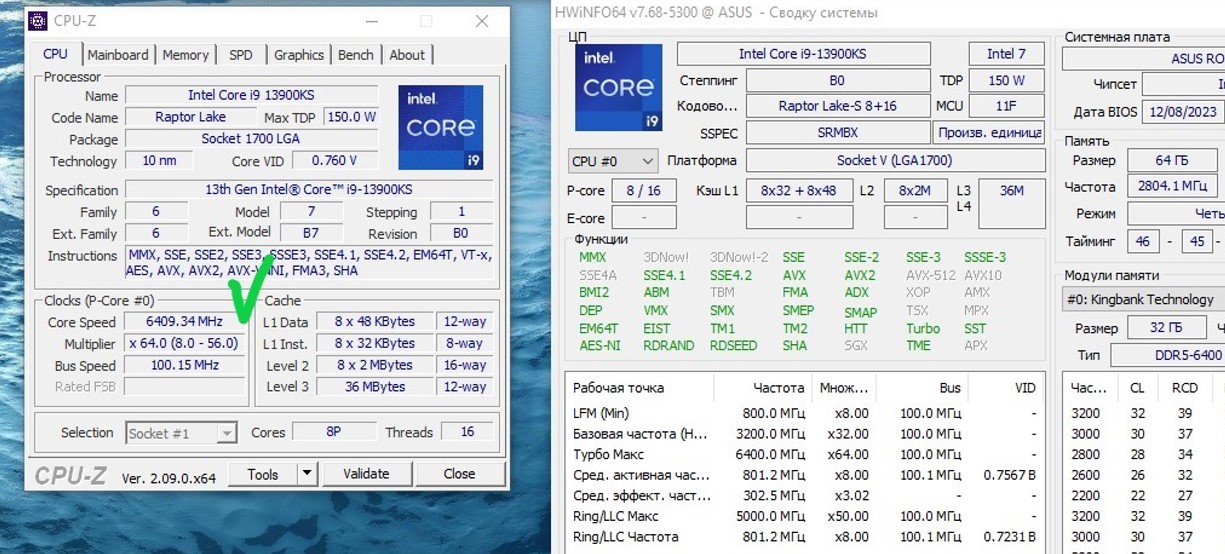
Task: Click the Close button in CPU-Z
Action: pos(460,474)
